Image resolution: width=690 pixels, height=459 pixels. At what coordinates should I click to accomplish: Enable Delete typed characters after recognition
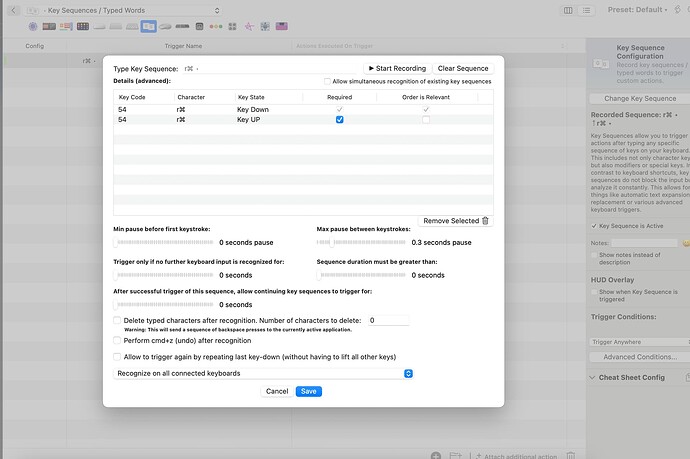tap(118, 320)
